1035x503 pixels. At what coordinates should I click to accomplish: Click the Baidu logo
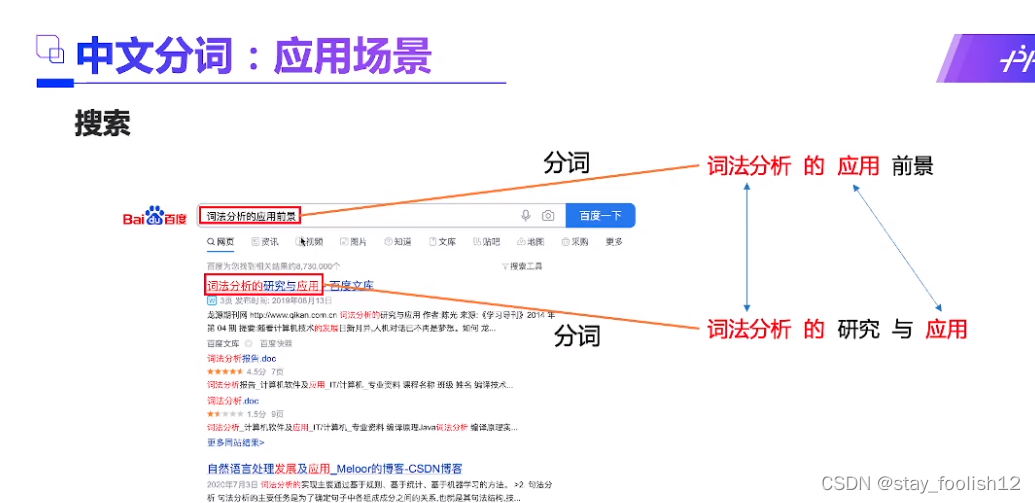click(154, 216)
